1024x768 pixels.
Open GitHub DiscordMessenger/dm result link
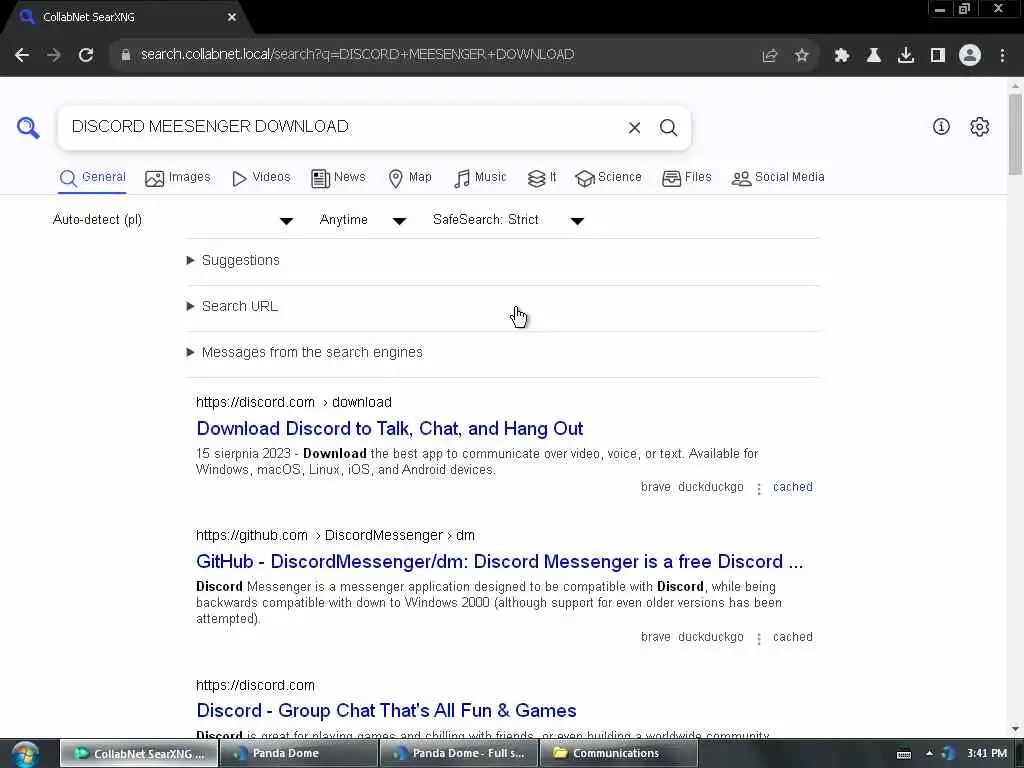(500, 562)
